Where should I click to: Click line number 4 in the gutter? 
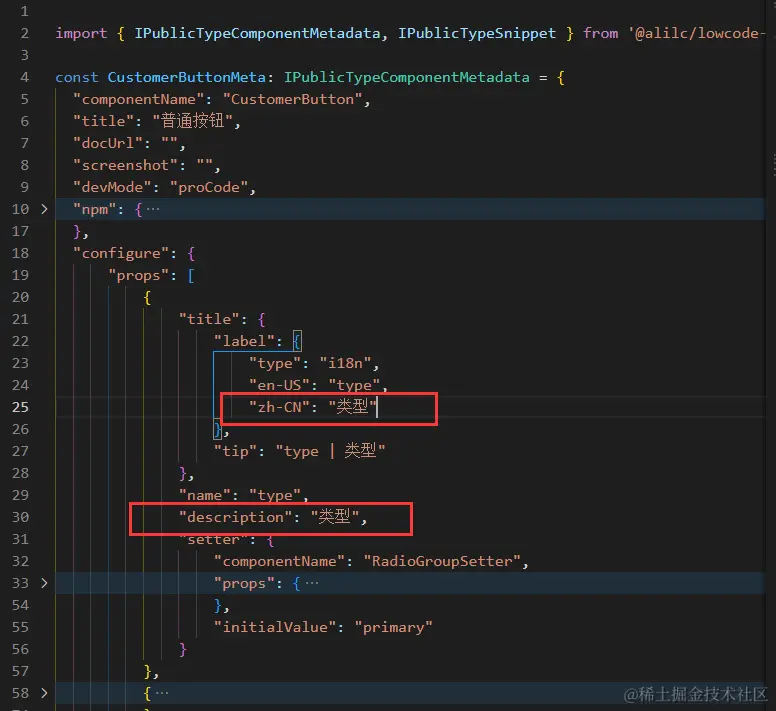(24, 77)
